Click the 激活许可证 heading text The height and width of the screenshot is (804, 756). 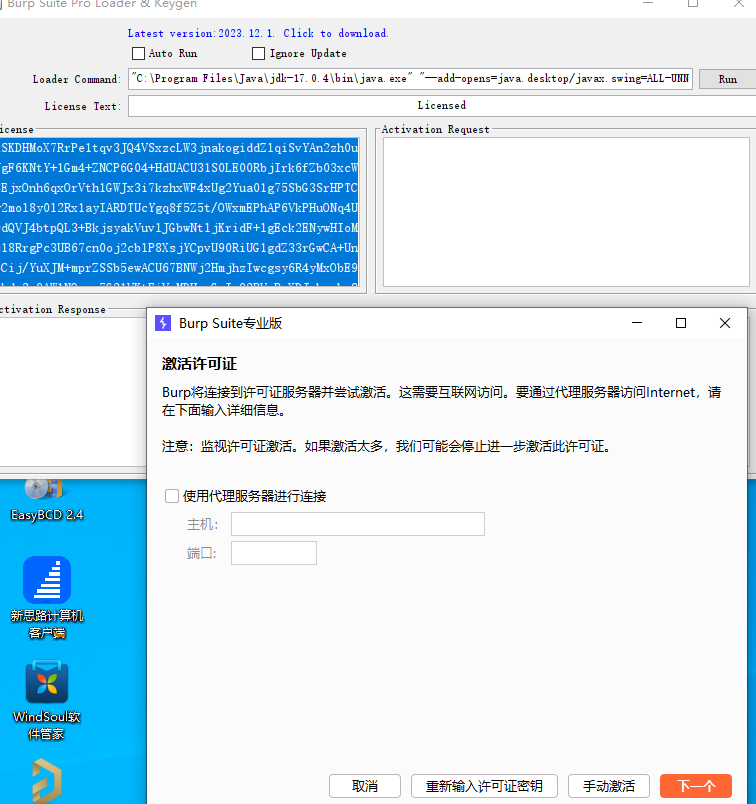click(x=200, y=364)
